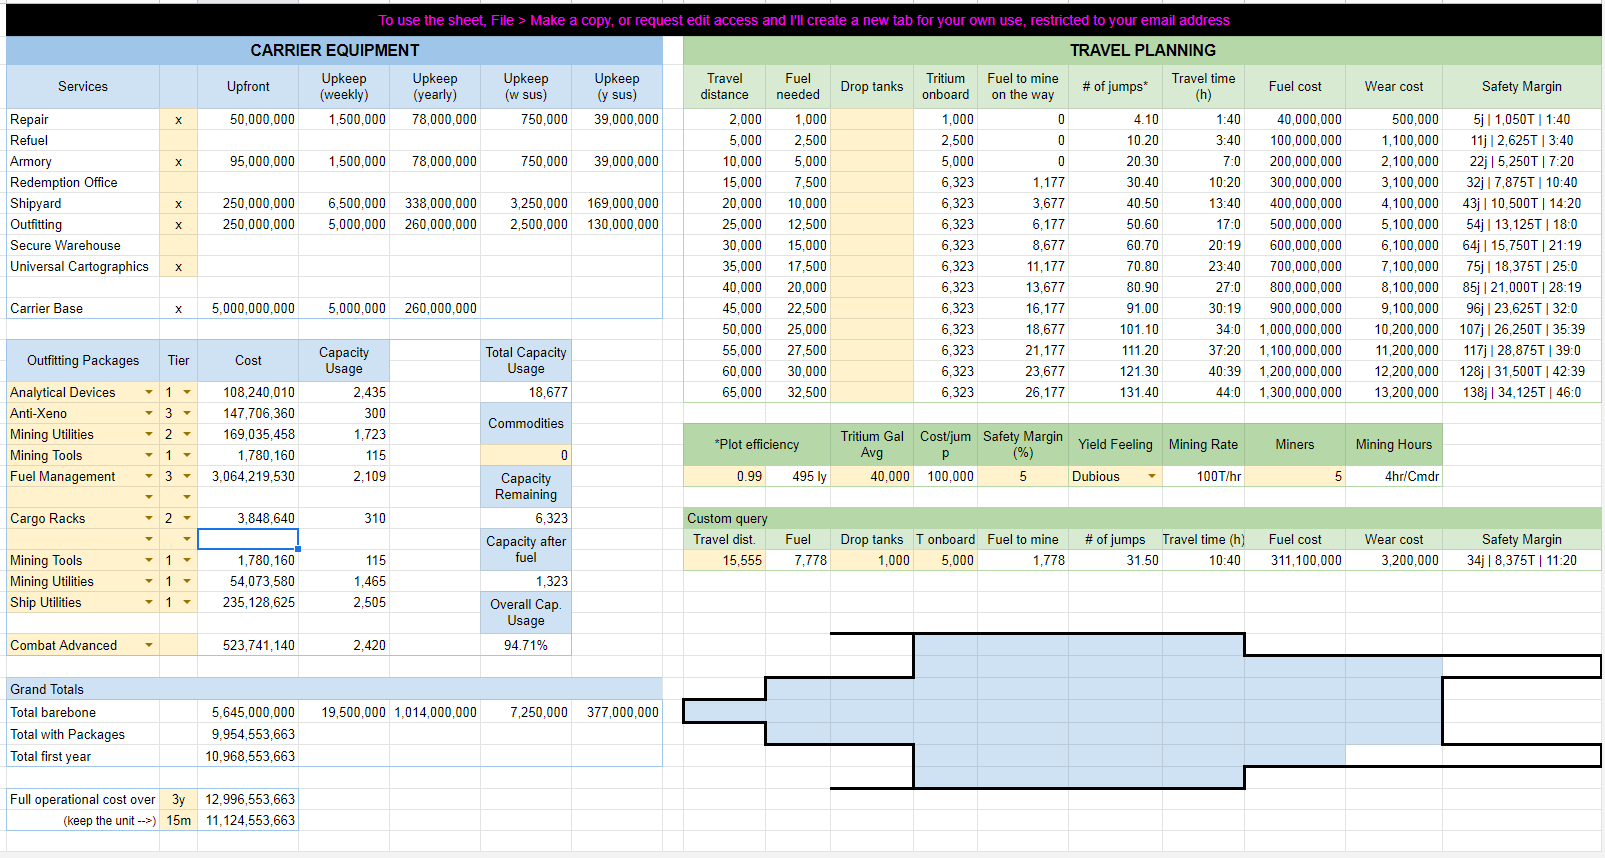Click the pink 'To use the sheet' banner
Screen dimensions: 1605x858
[x=804, y=20]
